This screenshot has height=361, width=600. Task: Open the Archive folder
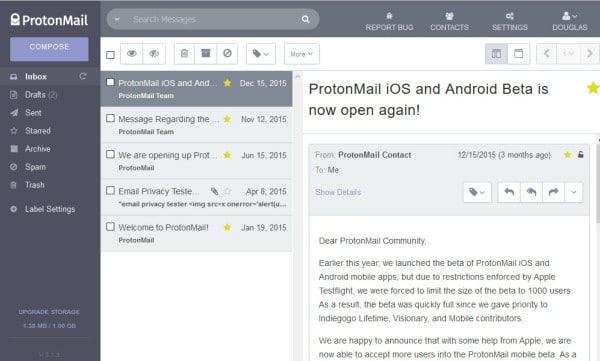[38, 149]
